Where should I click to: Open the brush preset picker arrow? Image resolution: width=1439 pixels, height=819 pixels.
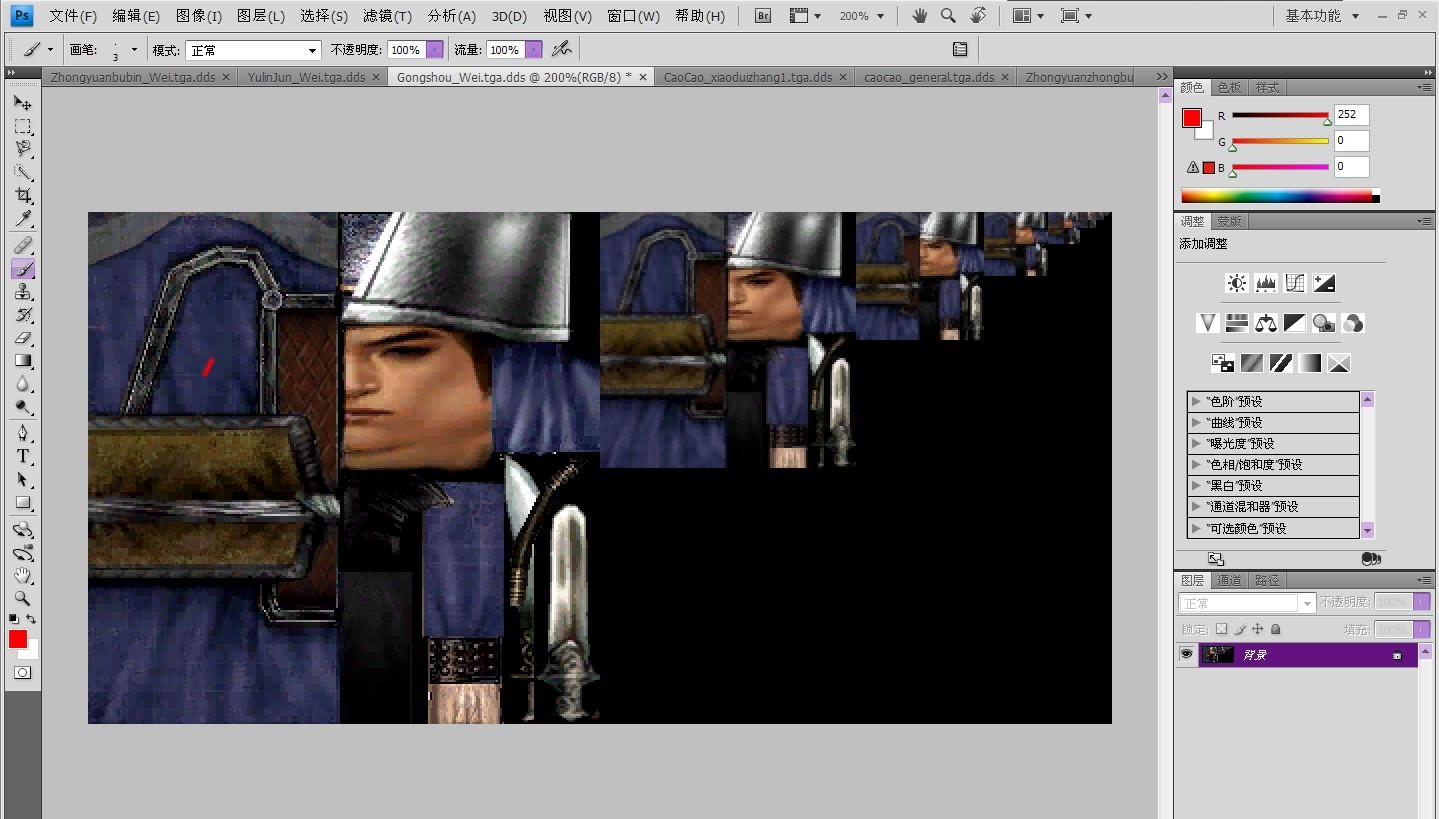coord(134,49)
